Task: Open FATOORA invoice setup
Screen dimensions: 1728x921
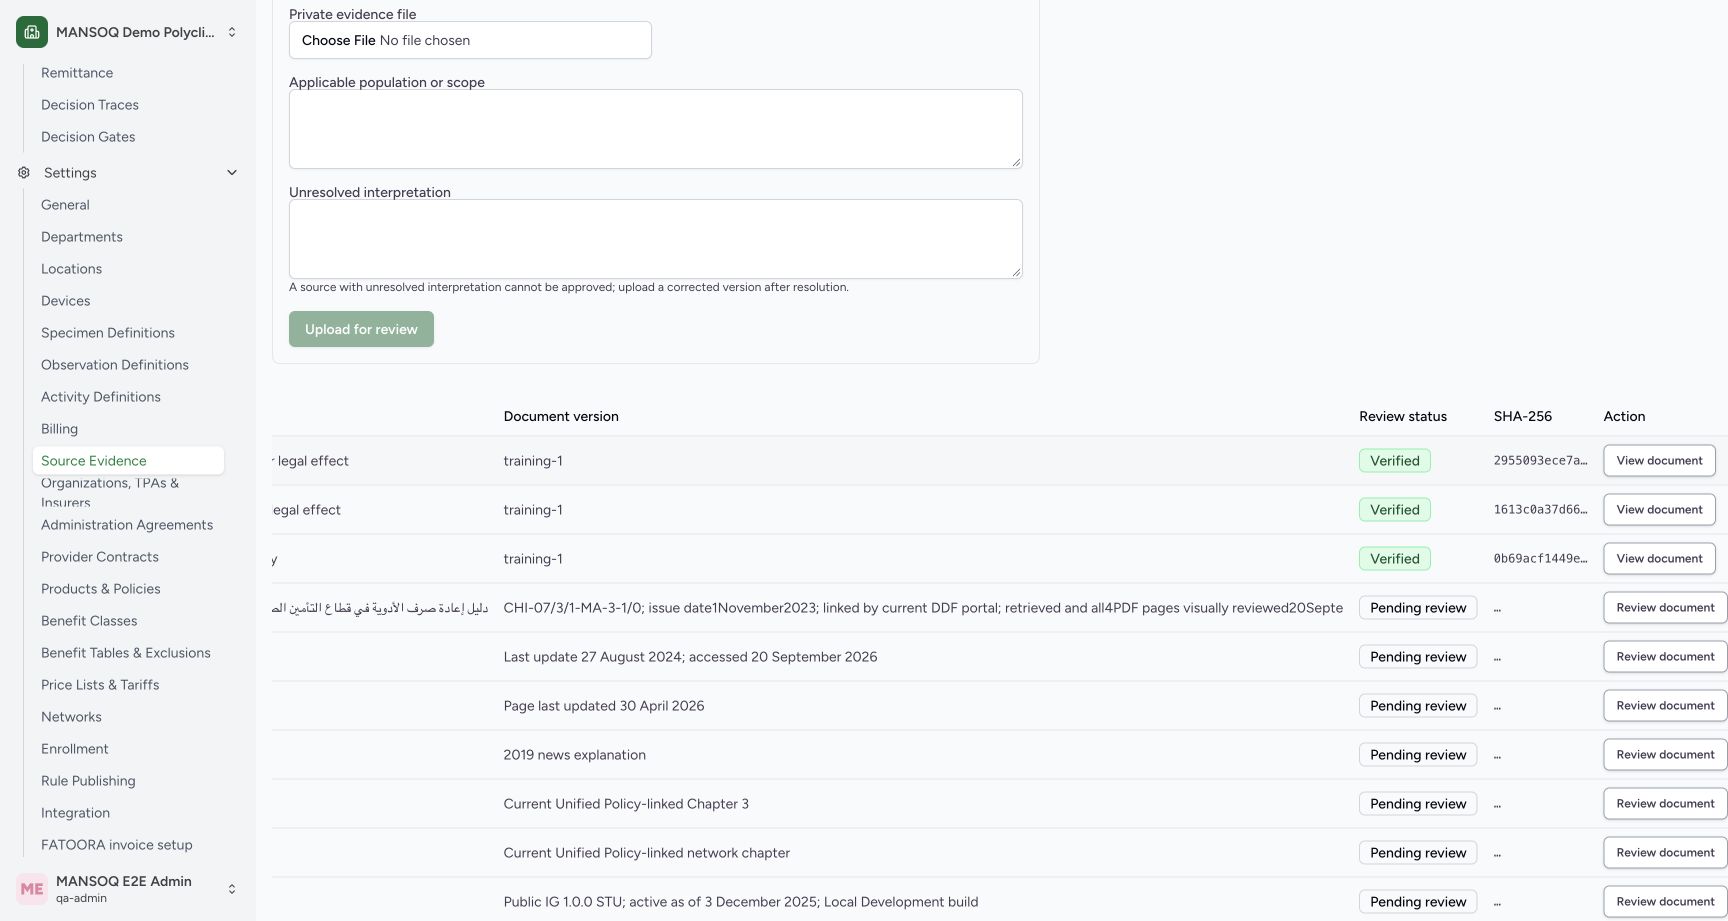Action: click(117, 845)
